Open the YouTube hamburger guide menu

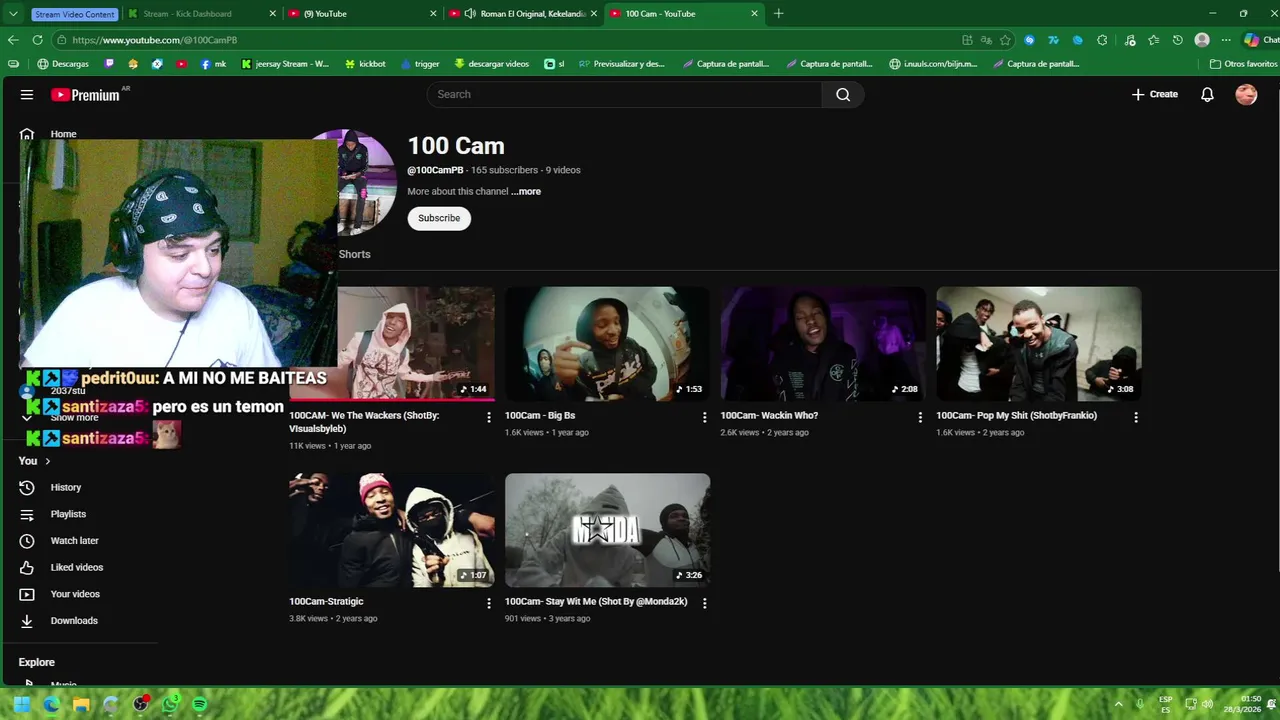[x=27, y=95]
